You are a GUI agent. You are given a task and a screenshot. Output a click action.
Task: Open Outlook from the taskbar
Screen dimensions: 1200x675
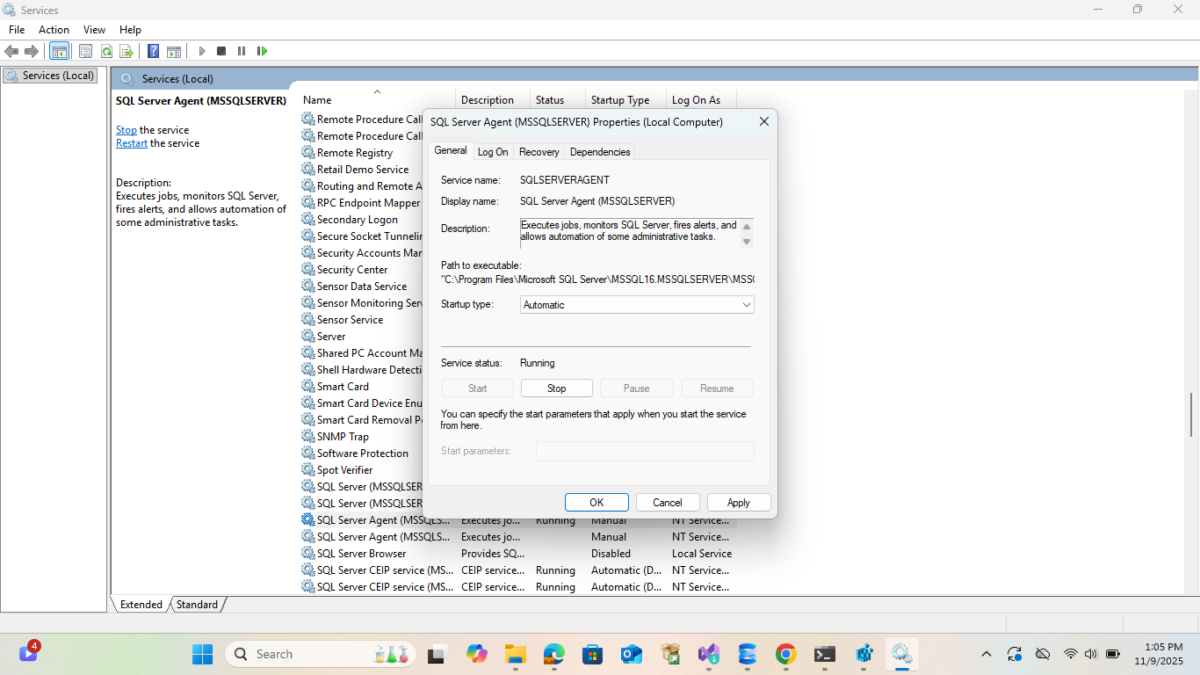631,654
